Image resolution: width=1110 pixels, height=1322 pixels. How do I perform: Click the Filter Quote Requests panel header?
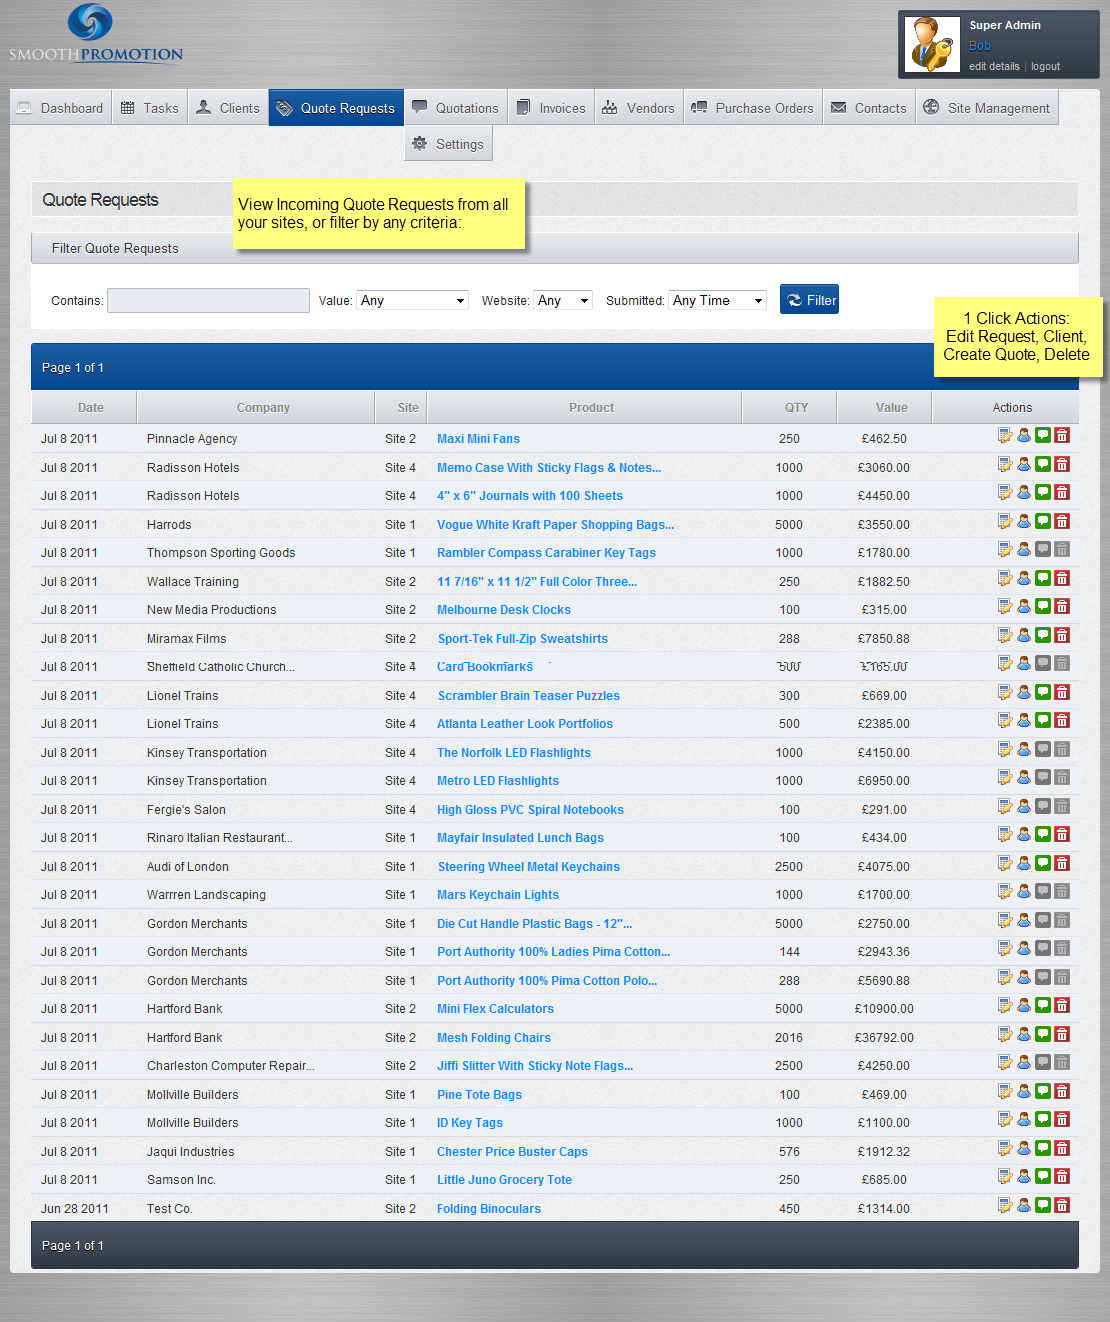click(555, 248)
